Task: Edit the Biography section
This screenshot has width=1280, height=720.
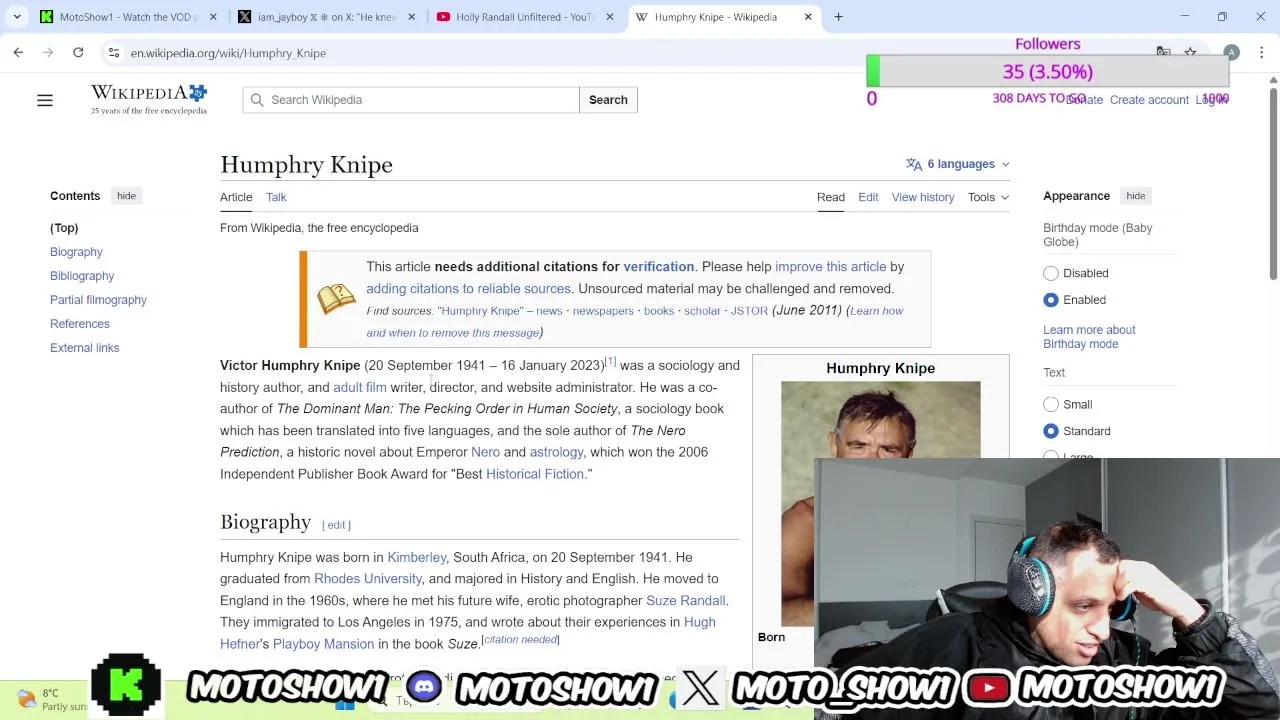Action: (336, 525)
